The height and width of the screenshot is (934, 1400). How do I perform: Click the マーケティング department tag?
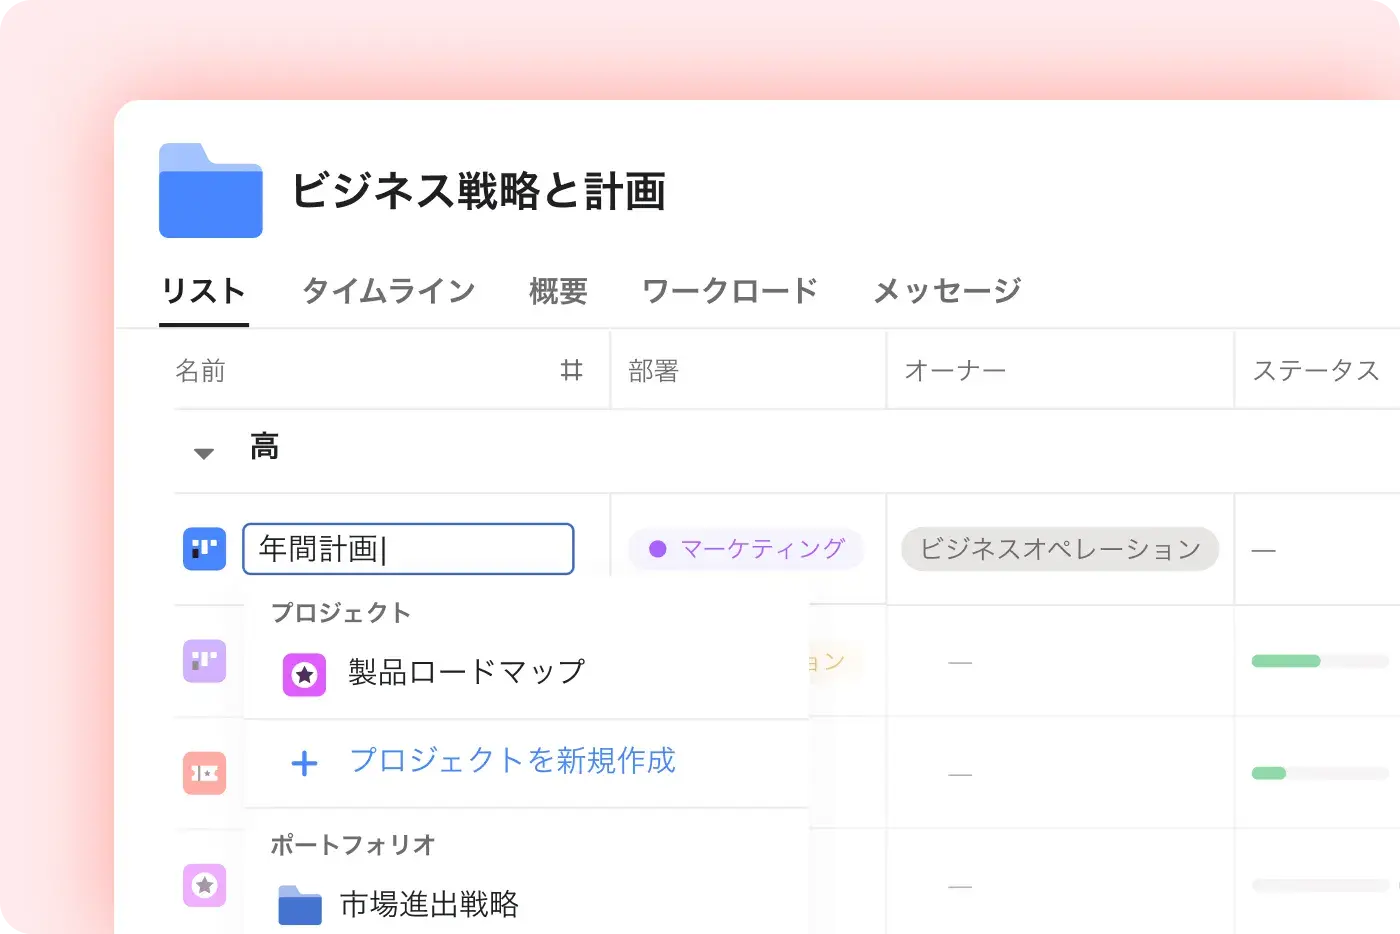tap(746, 549)
